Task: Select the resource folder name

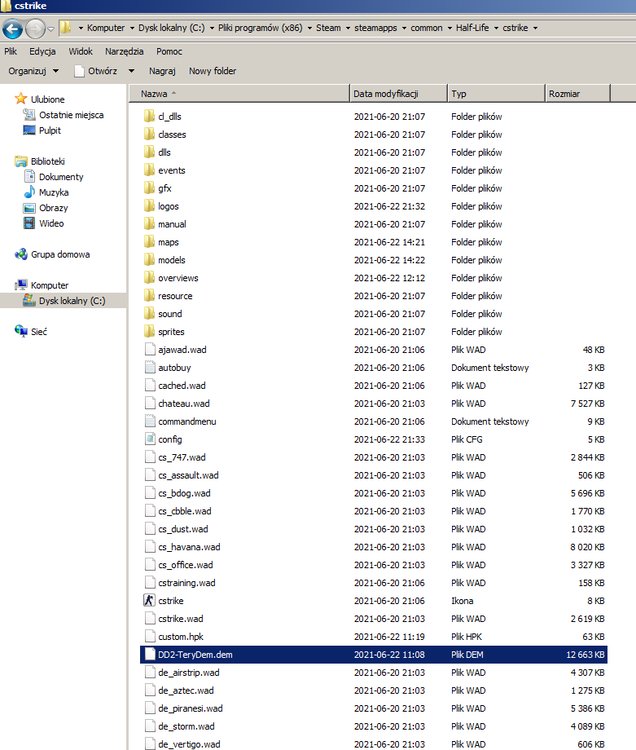Action: pos(175,296)
